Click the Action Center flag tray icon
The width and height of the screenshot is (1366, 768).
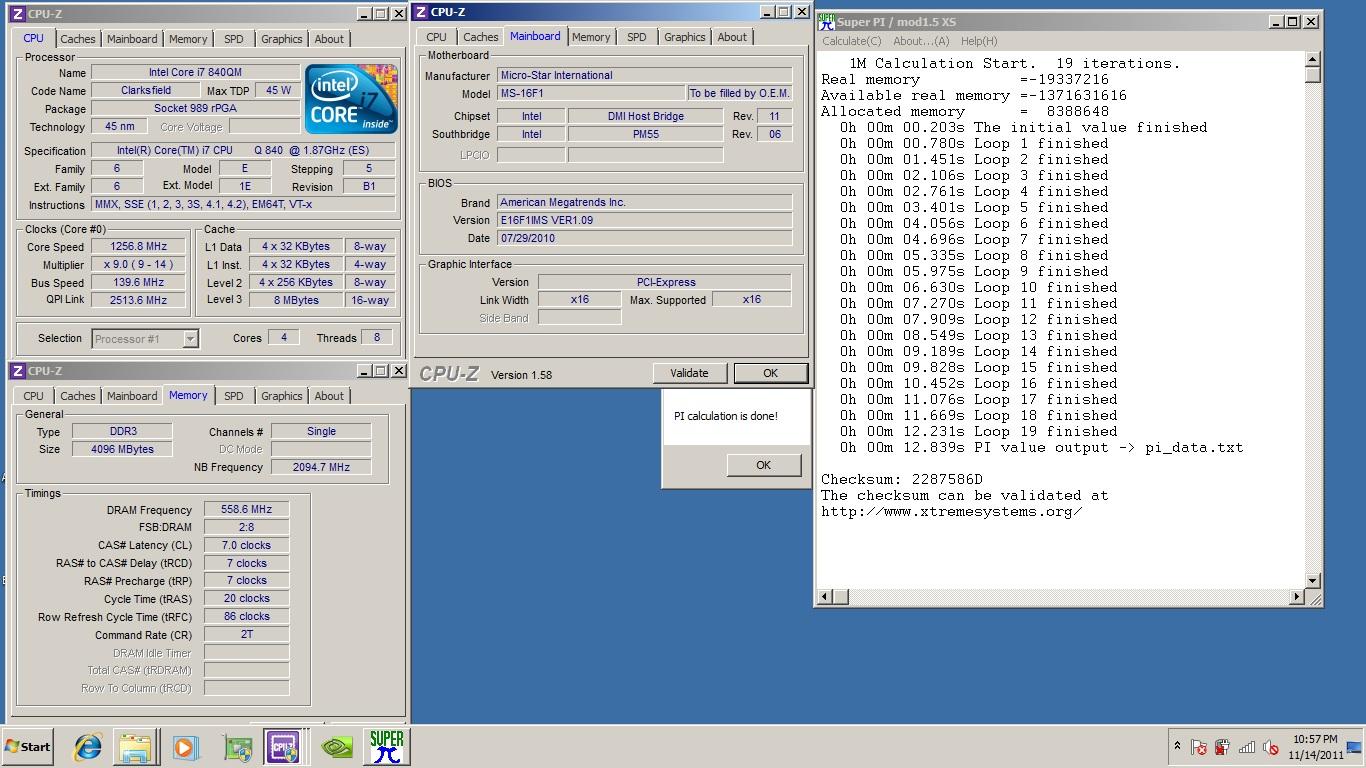point(1199,746)
